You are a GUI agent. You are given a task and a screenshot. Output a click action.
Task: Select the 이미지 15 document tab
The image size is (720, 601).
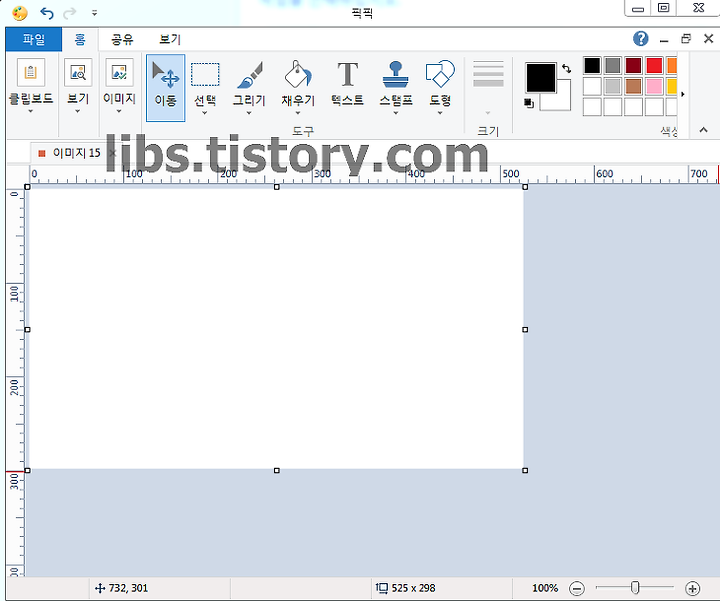coord(76,153)
